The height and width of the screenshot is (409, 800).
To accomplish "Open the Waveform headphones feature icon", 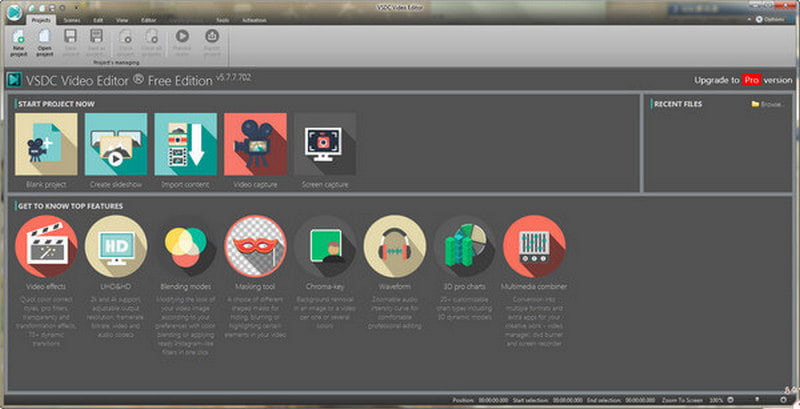I will click(x=395, y=246).
